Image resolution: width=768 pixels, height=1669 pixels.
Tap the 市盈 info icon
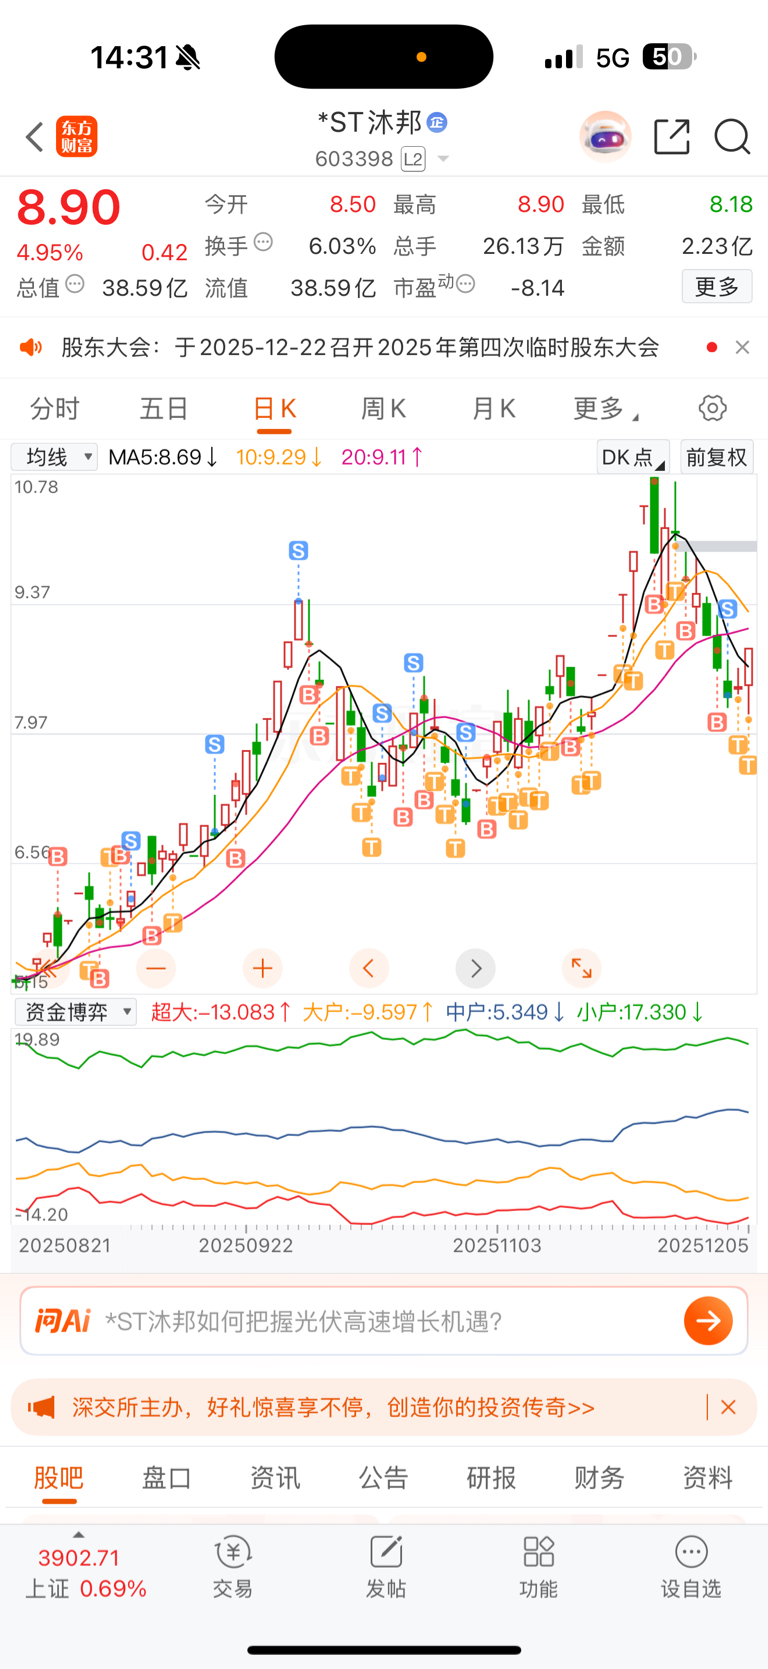click(x=465, y=284)
